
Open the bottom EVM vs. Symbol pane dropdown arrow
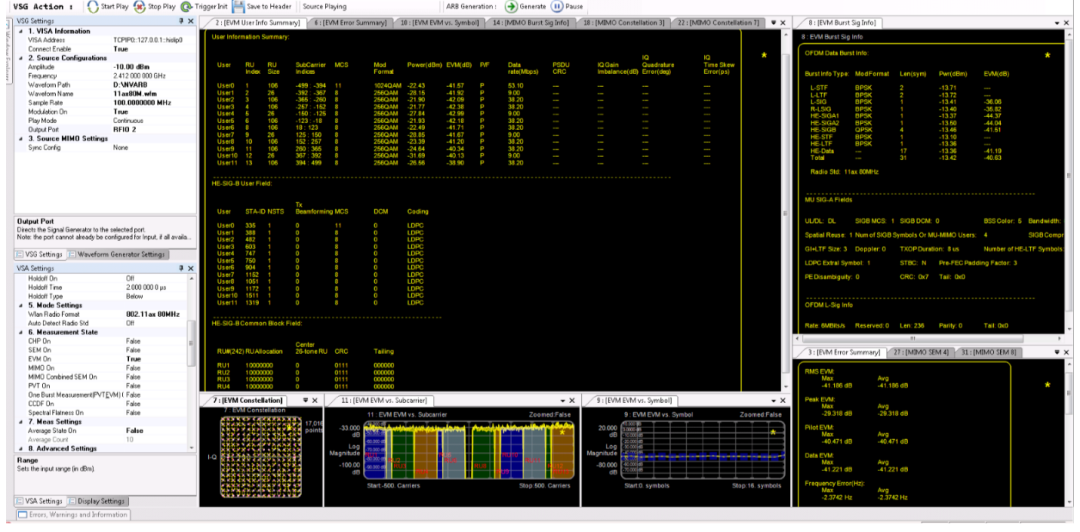click(x=772, y=400)
